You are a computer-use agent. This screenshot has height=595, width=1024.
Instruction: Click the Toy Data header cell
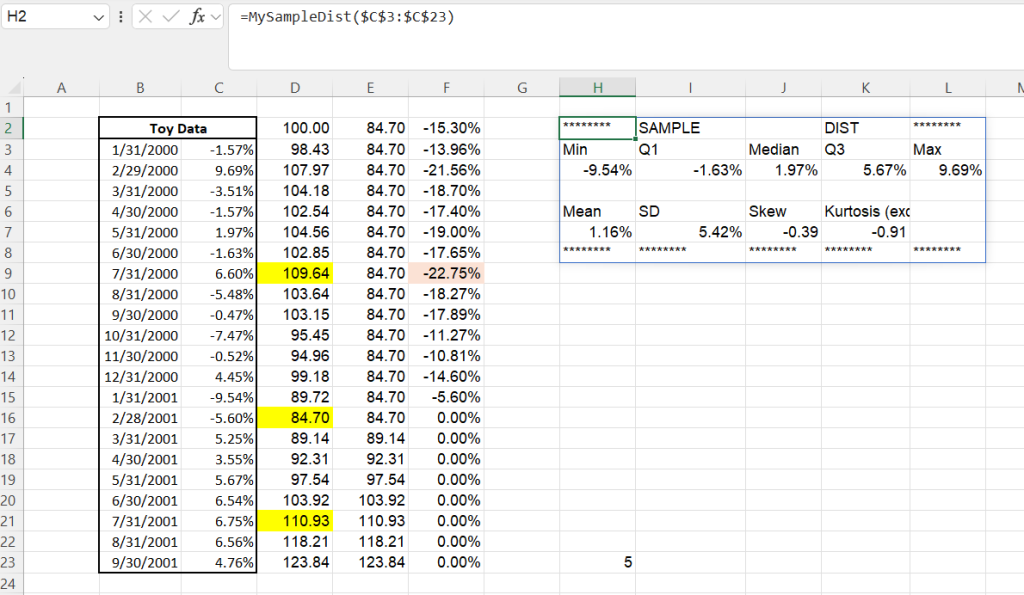178,128
